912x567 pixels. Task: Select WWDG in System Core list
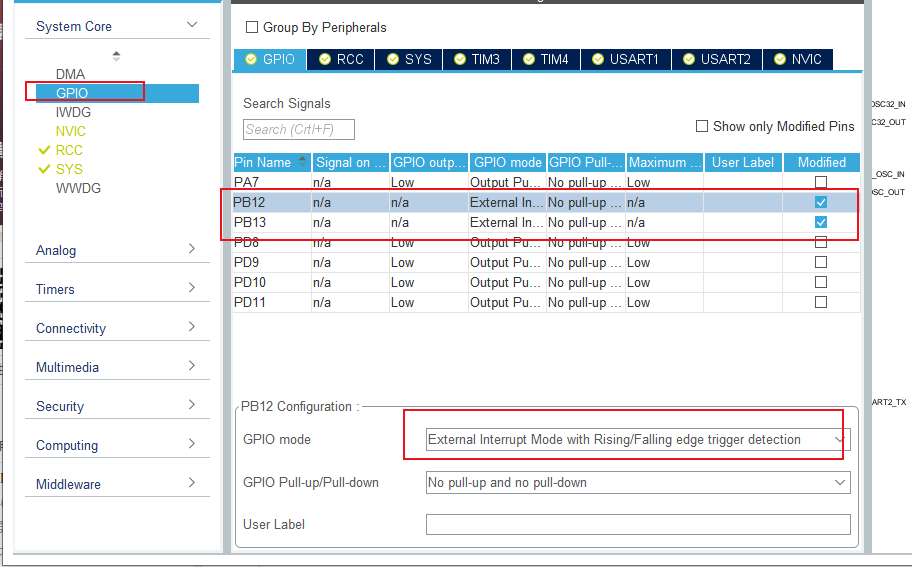tap(78, 188)
